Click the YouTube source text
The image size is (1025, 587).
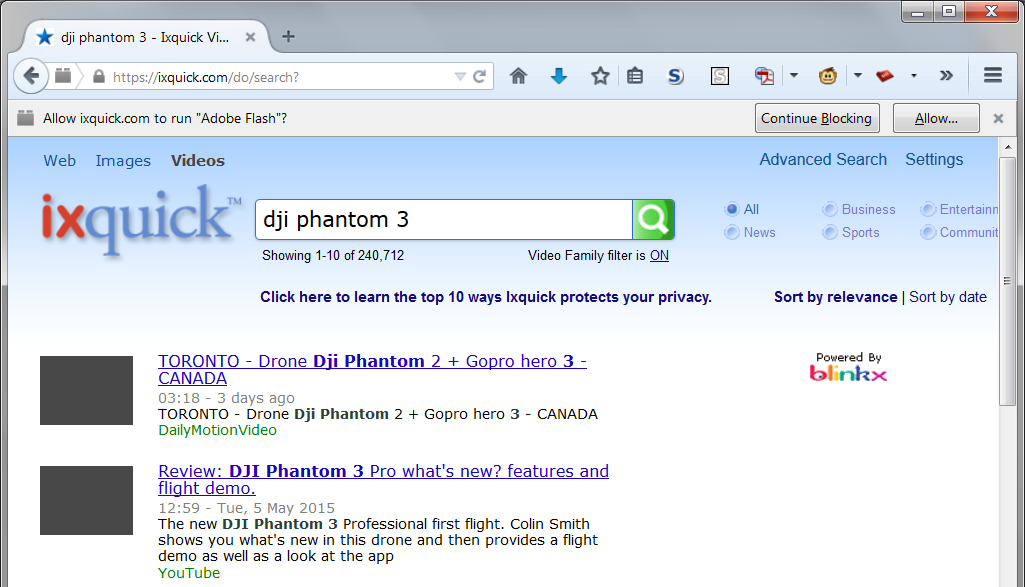[189, 573]
